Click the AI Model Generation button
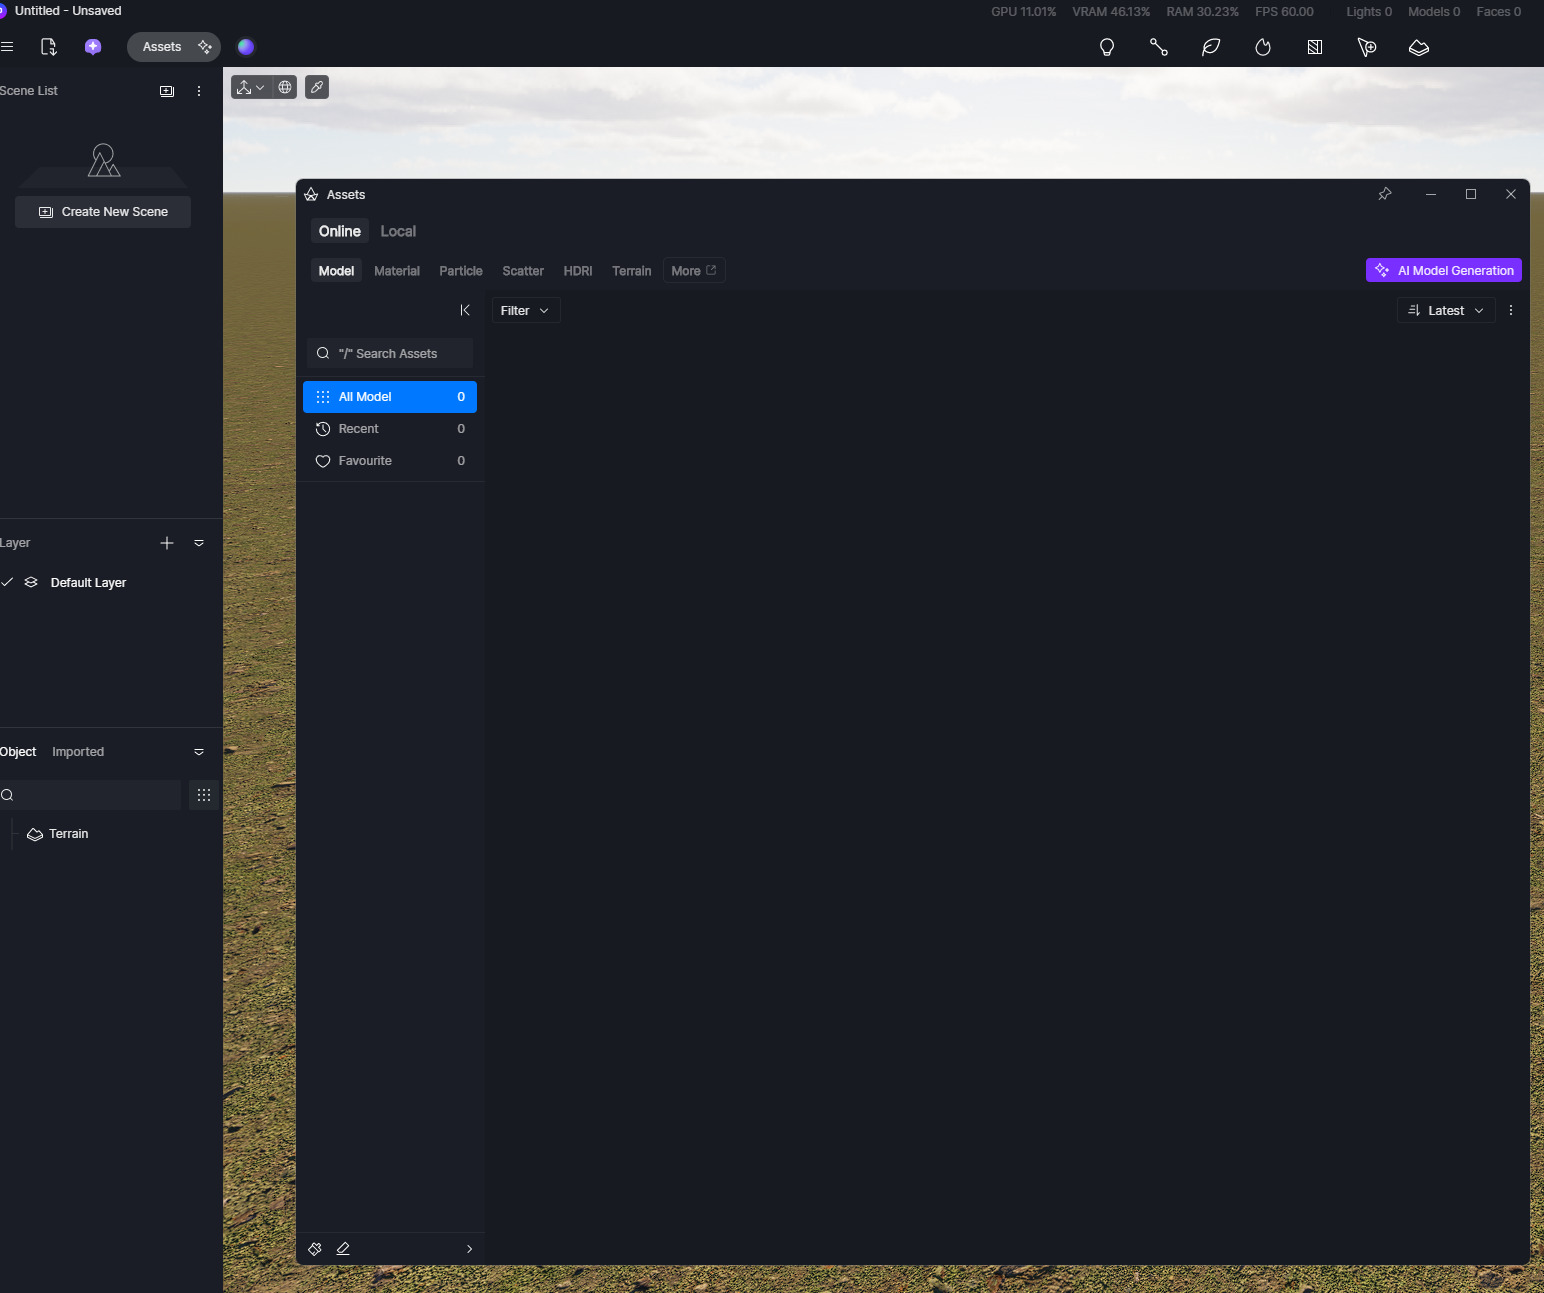Viewport: 1544px width, 1293px height. click(1443, 270)
